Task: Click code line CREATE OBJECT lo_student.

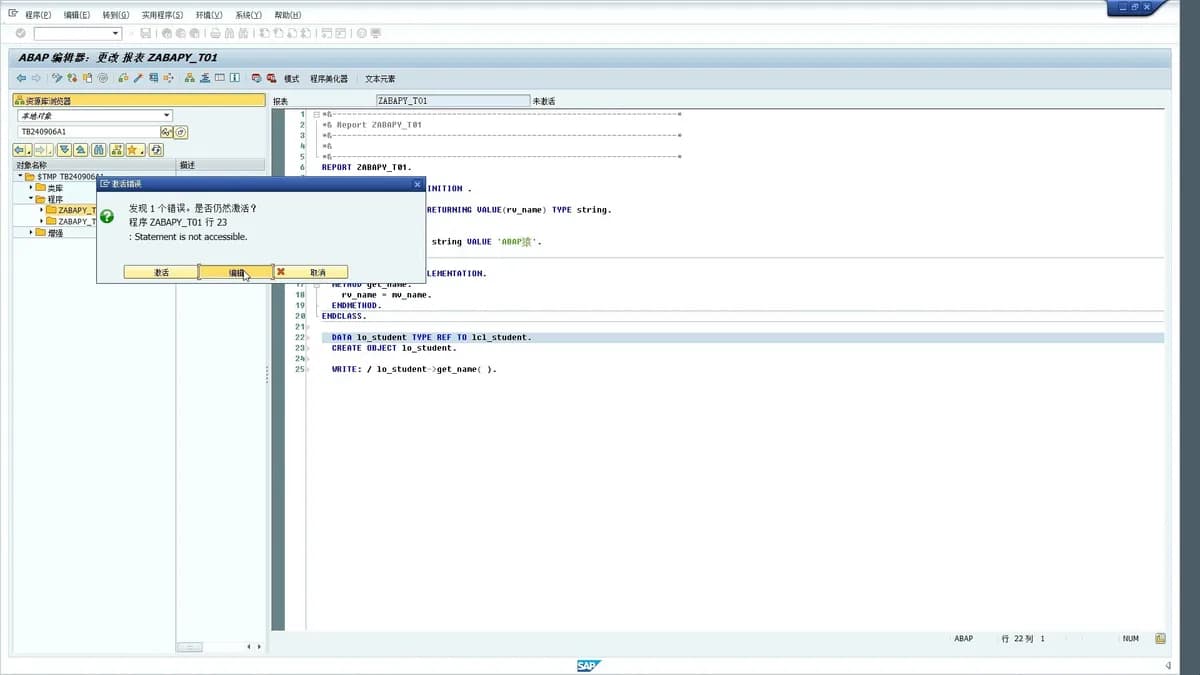Action: pos(394,348)
